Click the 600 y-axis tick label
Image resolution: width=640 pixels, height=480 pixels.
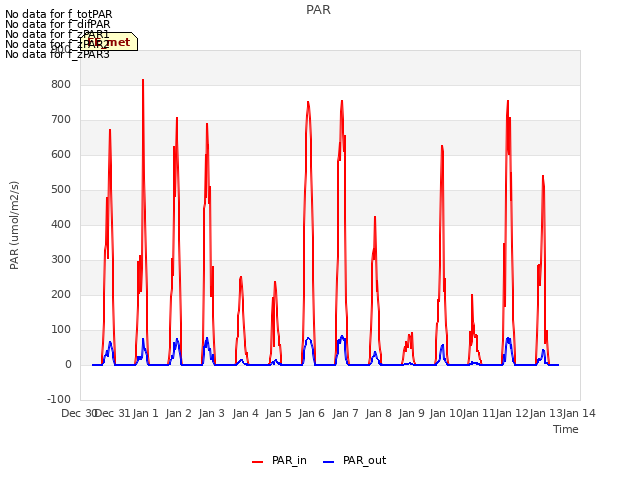tap(61, 155)
